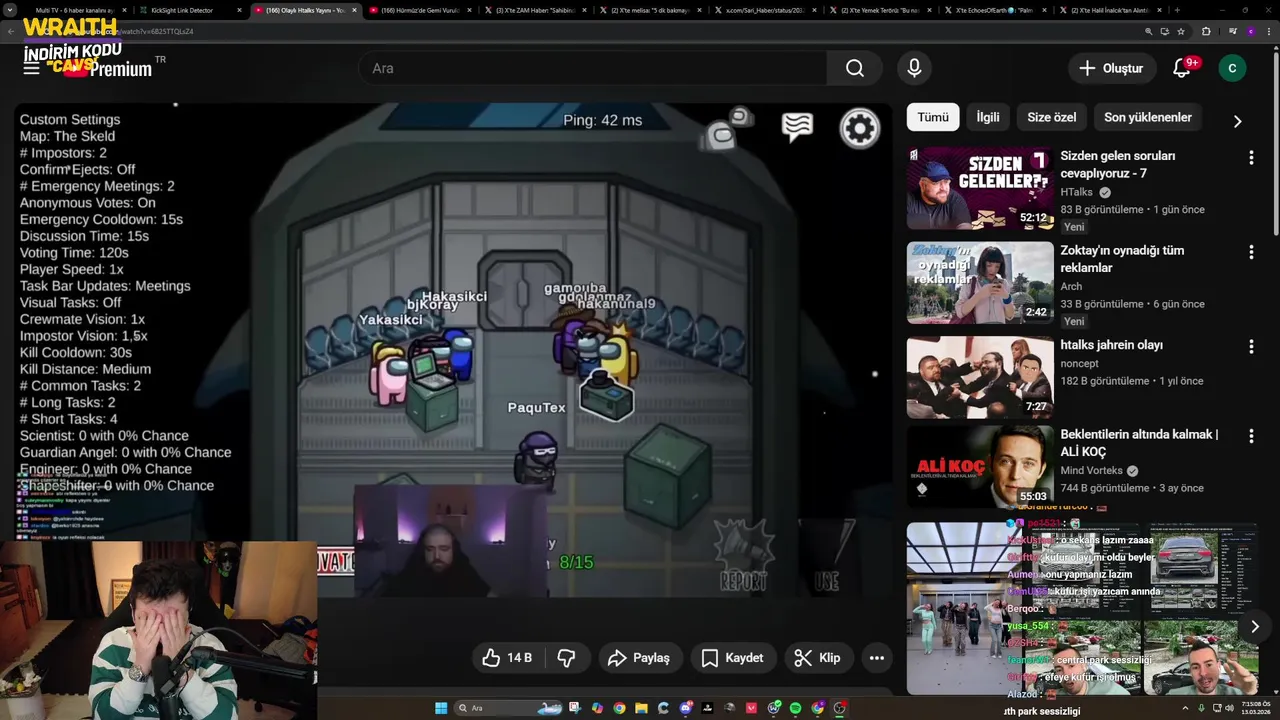Dislike the video
The width and height of the screenshot is (1280, 720).
pos(566,657)
